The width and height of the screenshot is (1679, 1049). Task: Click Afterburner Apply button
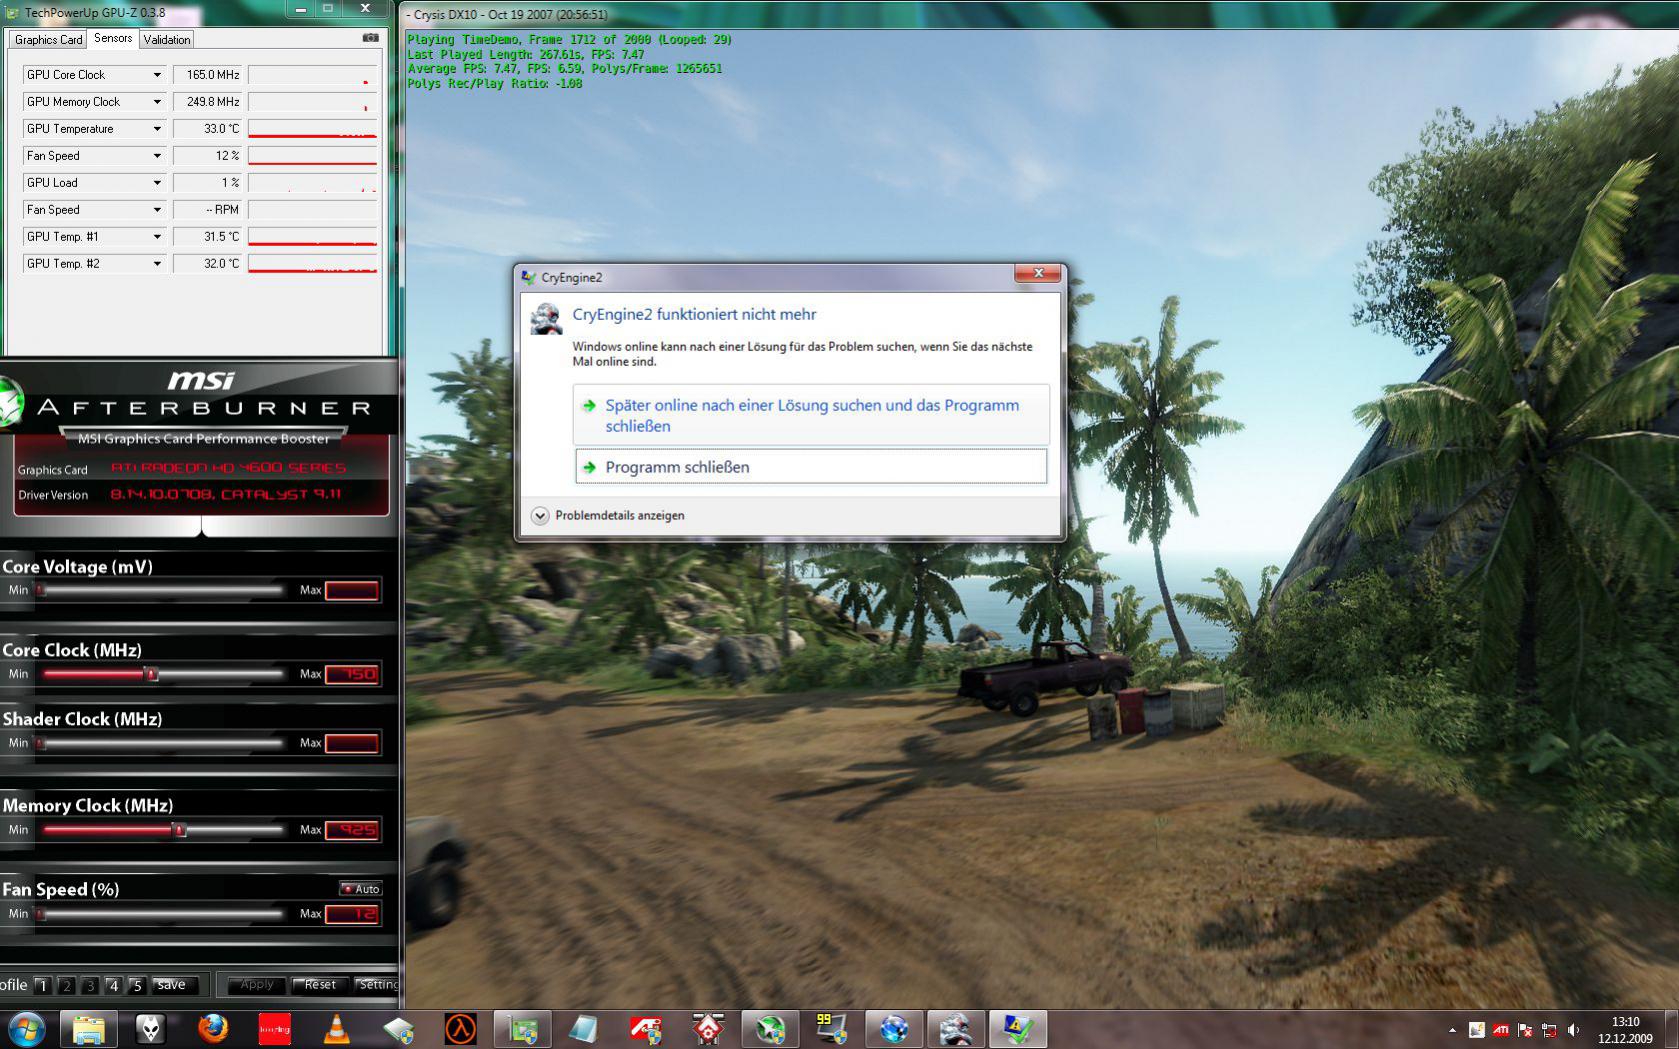[x=256, y=984]
